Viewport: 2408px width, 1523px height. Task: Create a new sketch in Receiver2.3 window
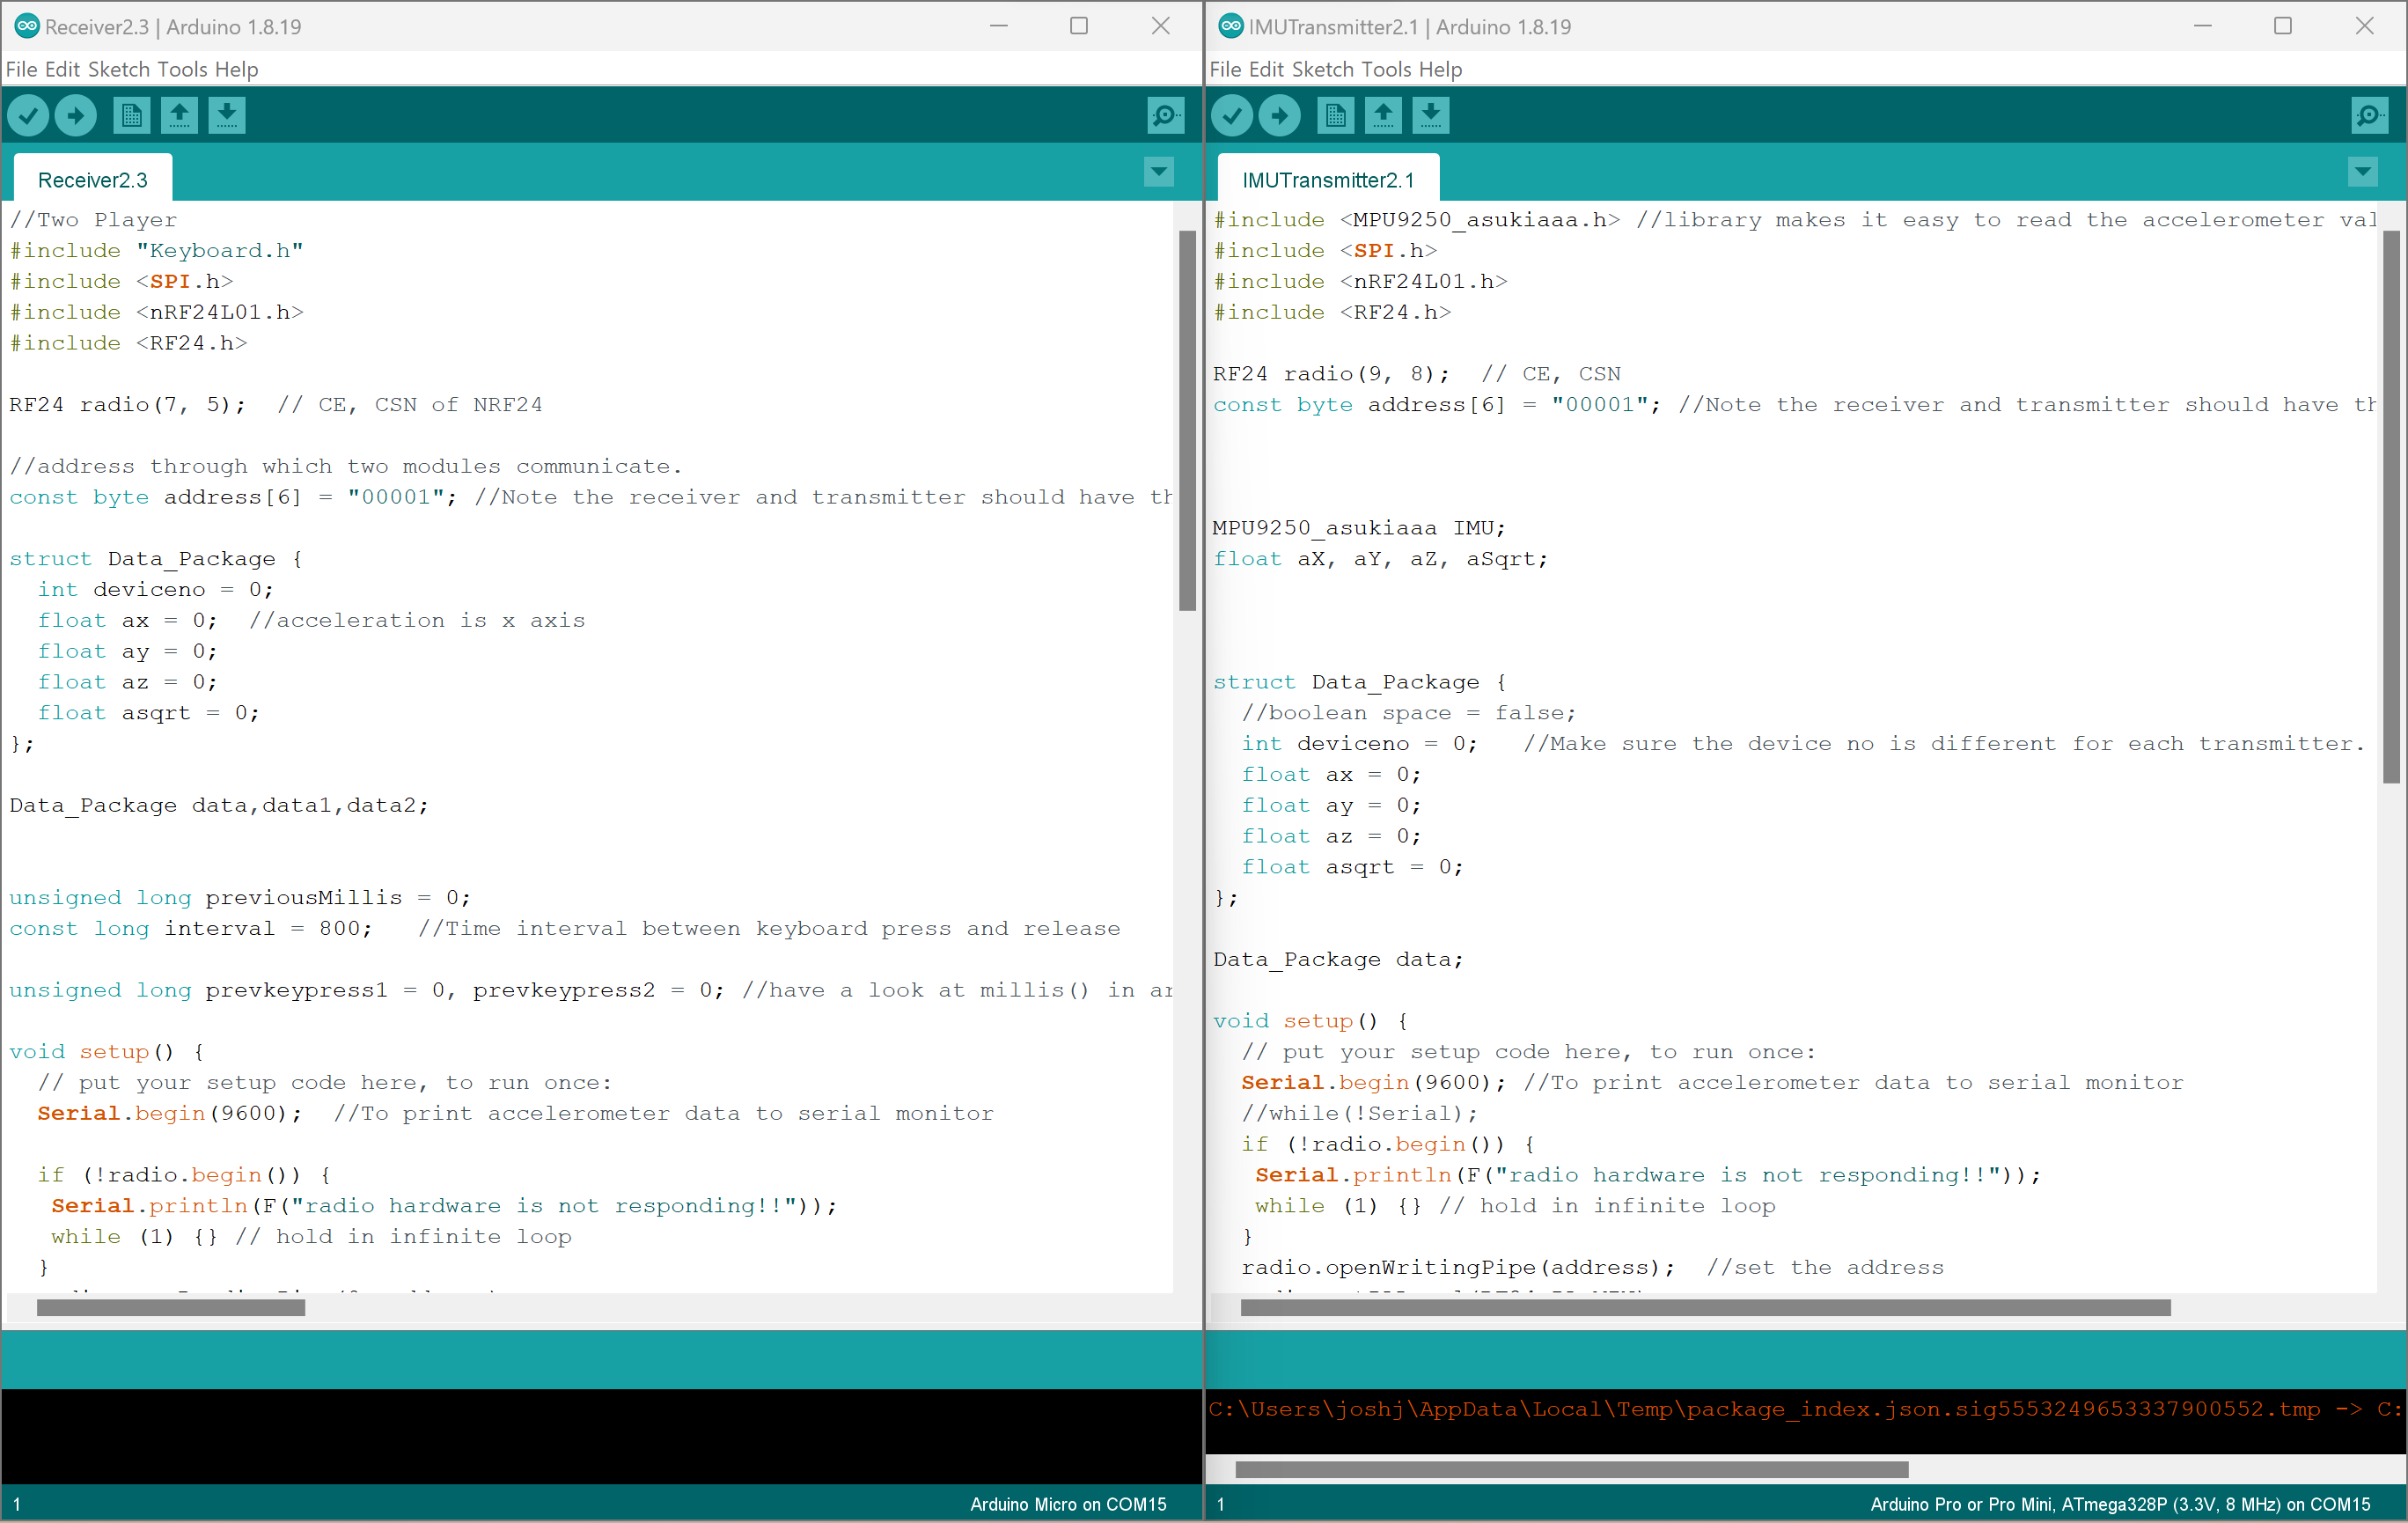click(130, 114)
